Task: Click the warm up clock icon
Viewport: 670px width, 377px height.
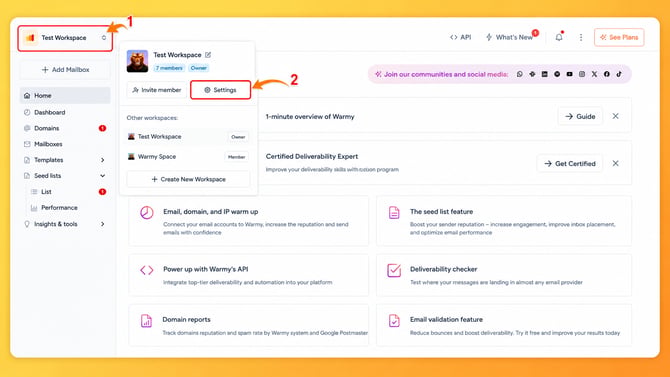Action: (147, 212)
